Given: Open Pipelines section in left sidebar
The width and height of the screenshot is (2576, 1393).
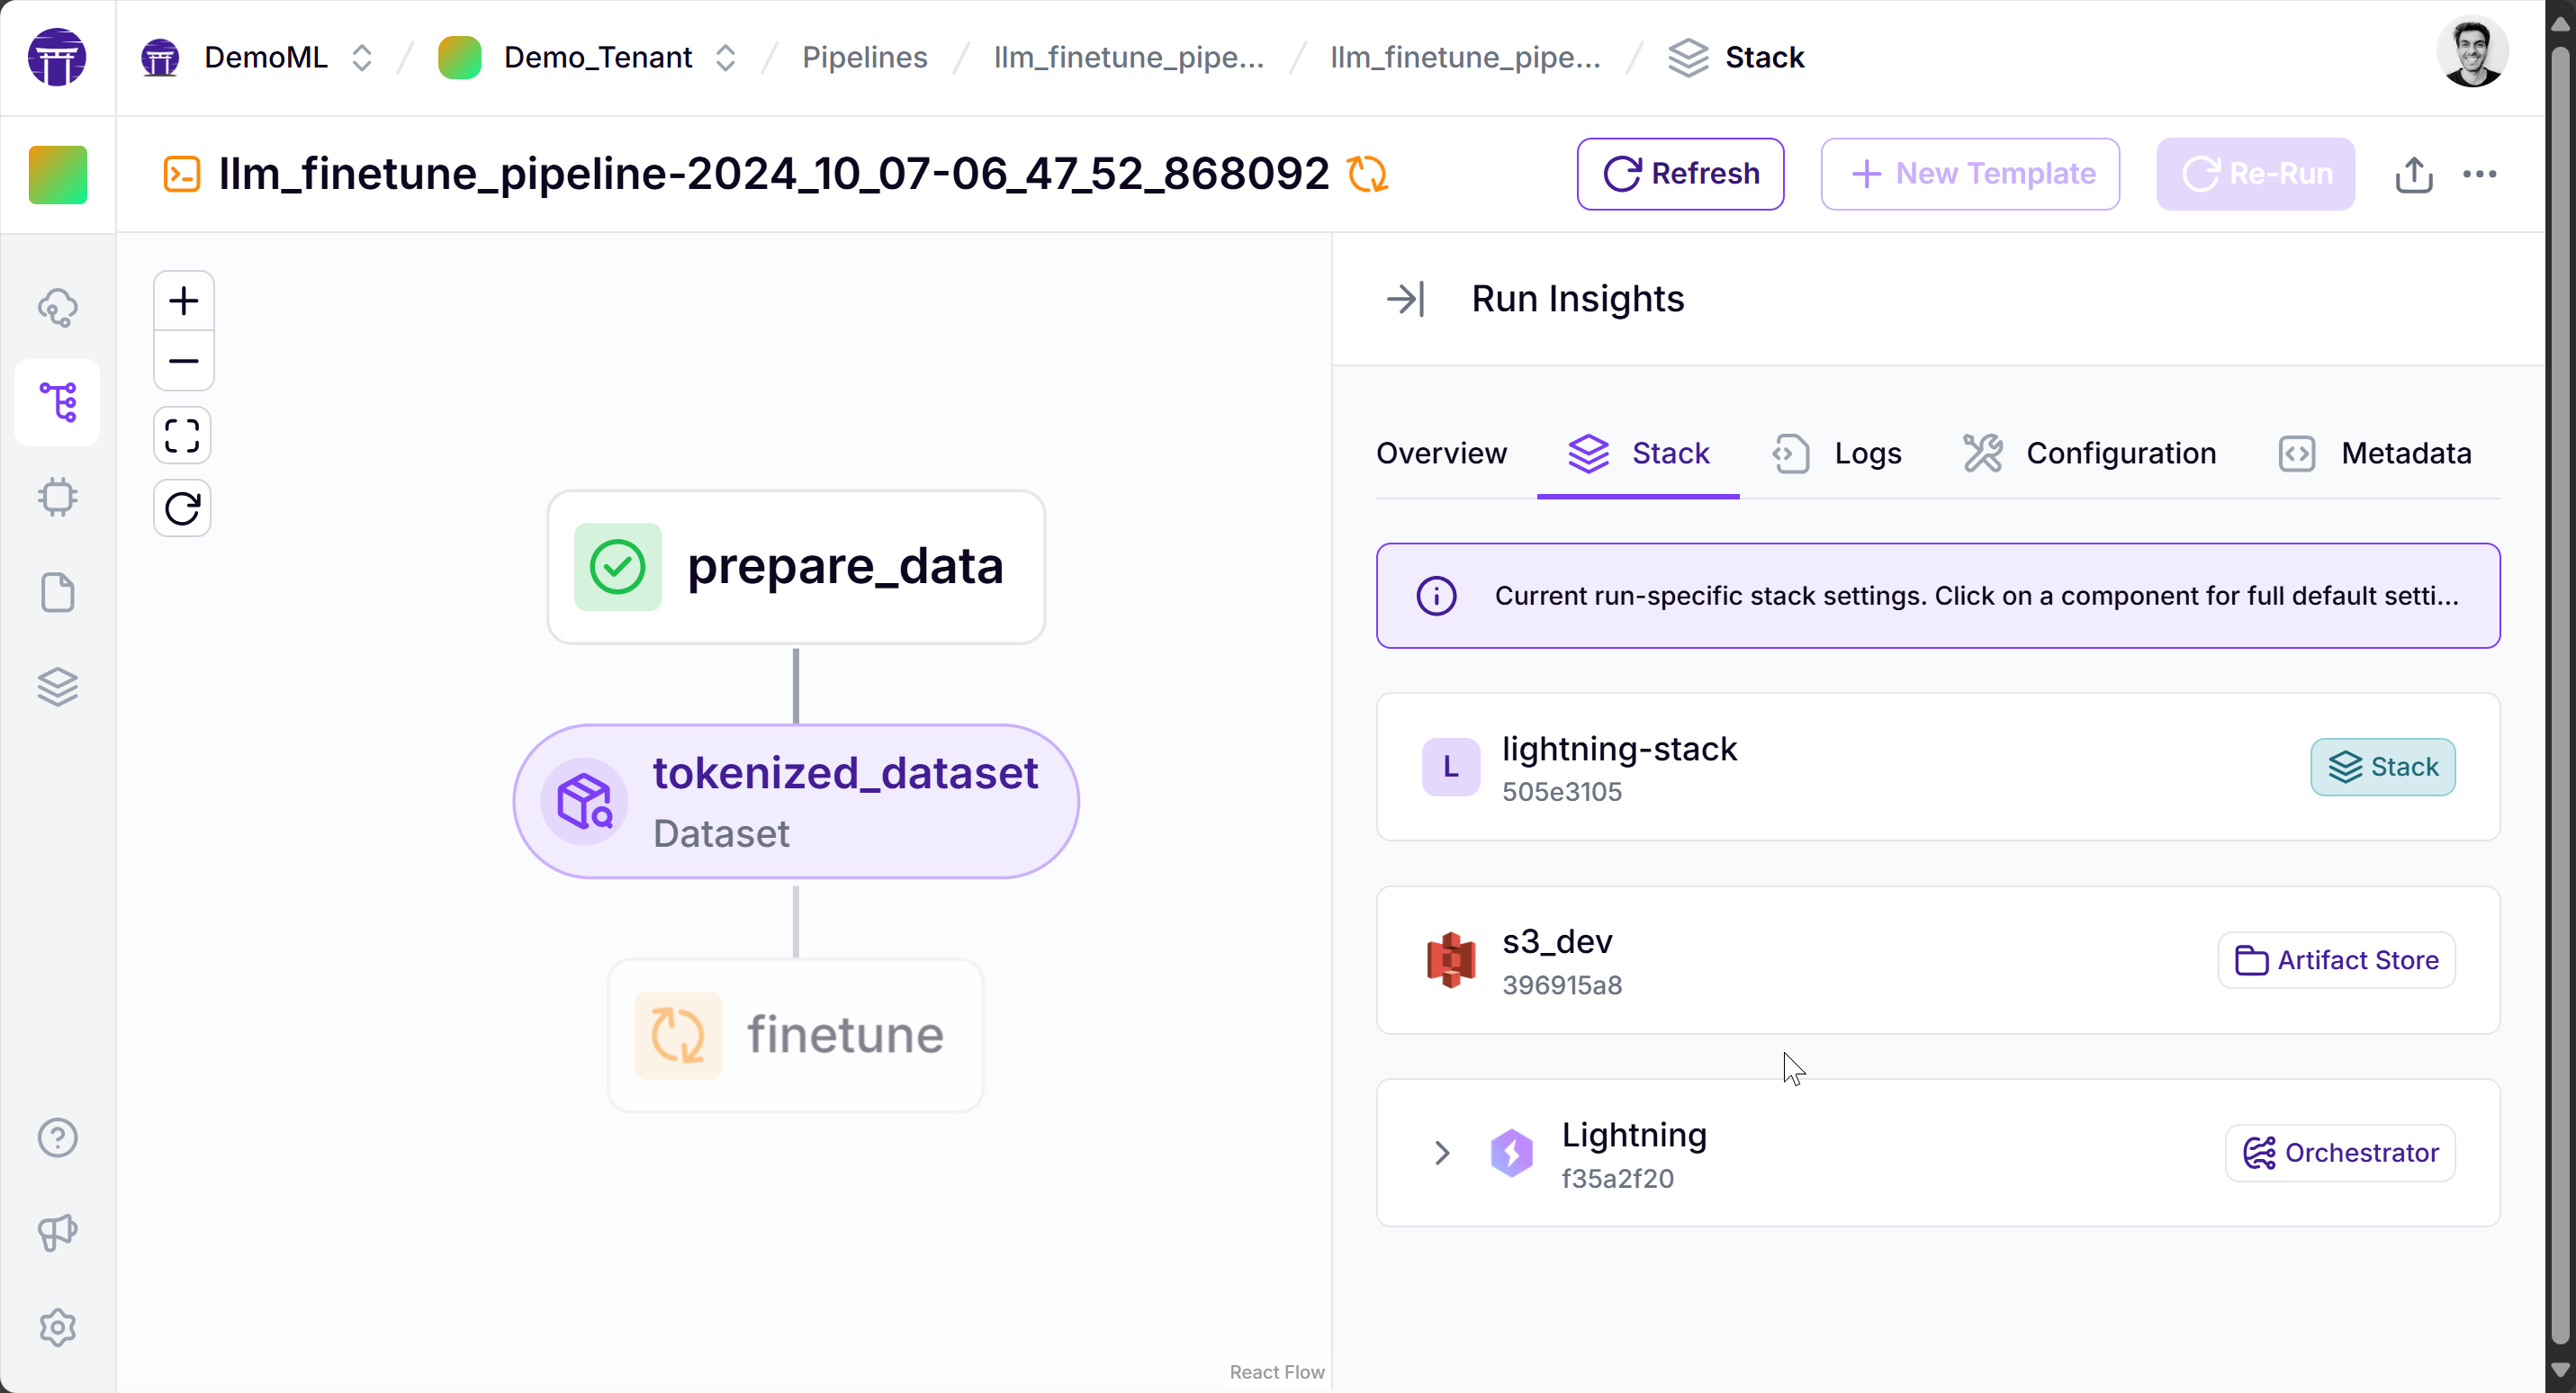Looking at the screenshot, I should point(58,402).
